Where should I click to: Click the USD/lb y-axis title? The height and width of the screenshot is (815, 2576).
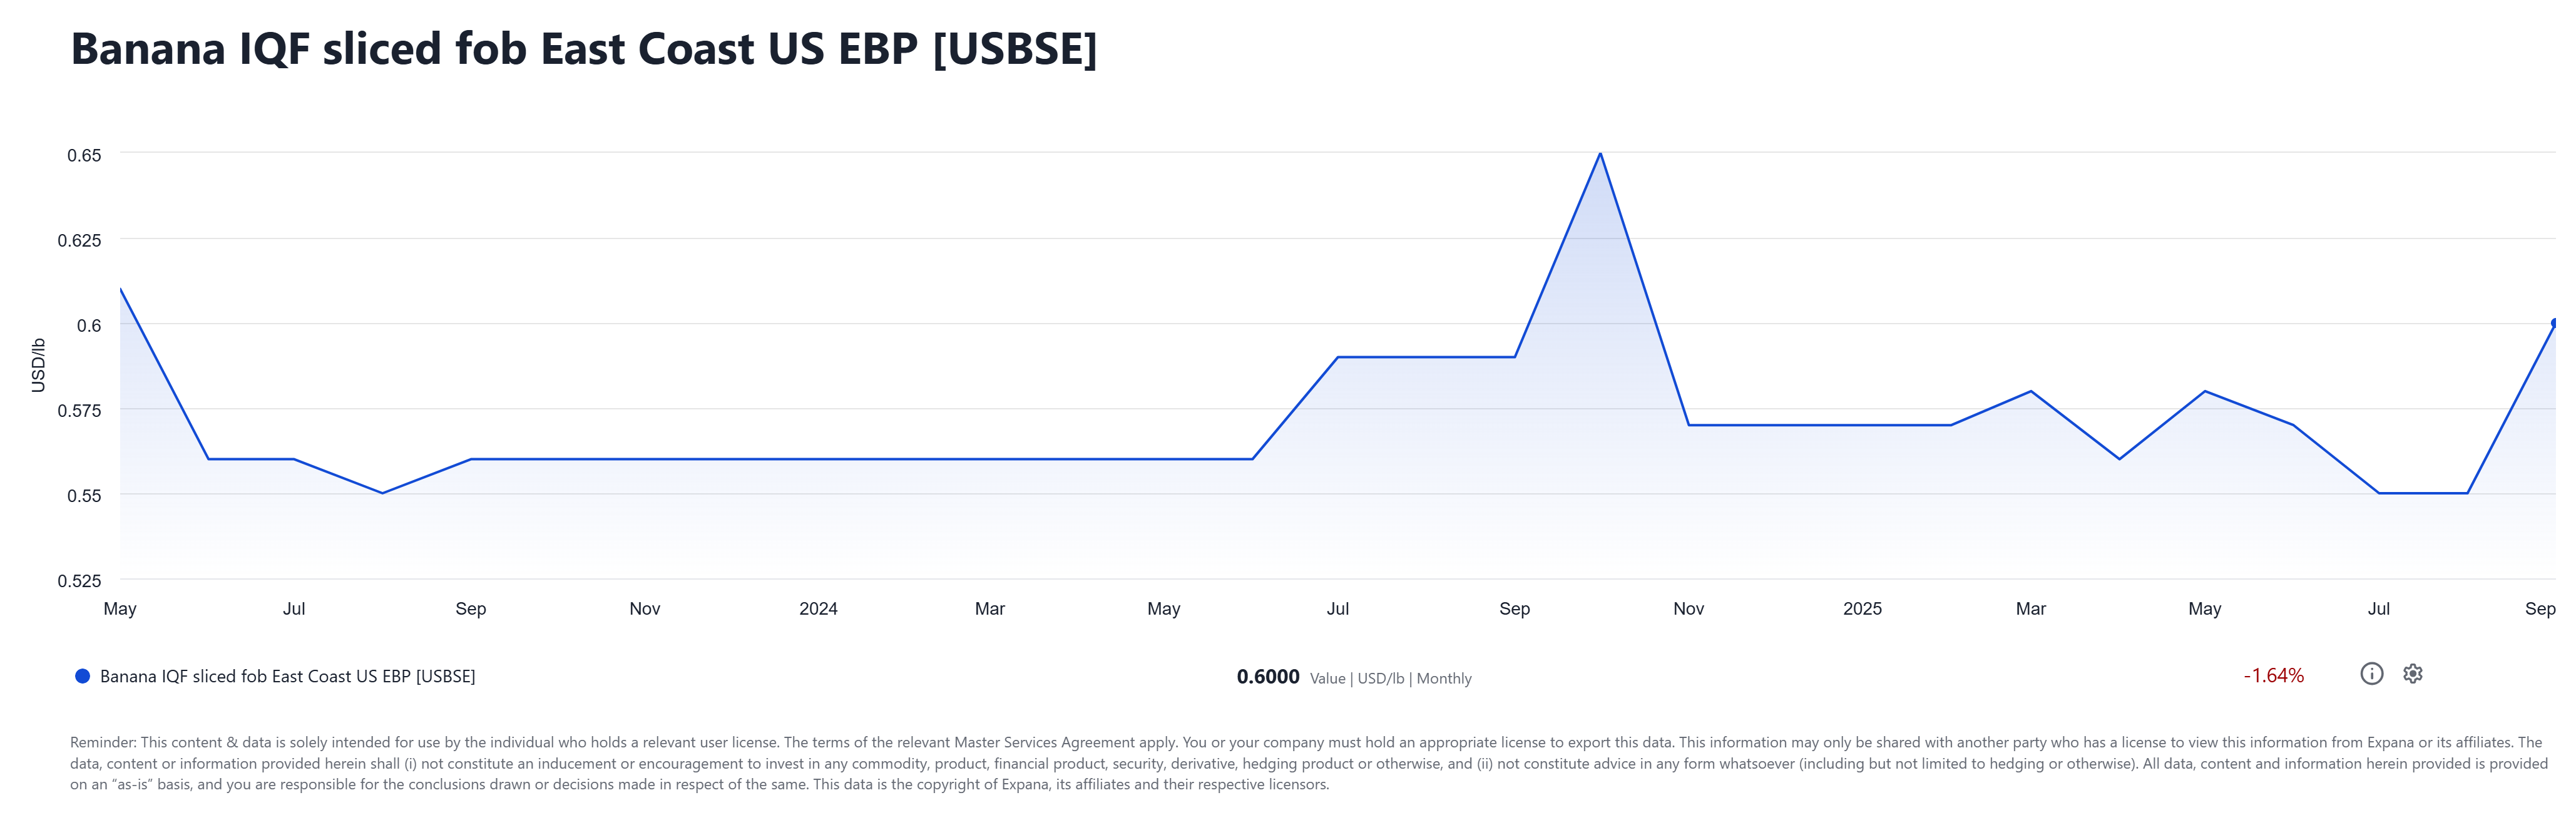coord(38,365)
